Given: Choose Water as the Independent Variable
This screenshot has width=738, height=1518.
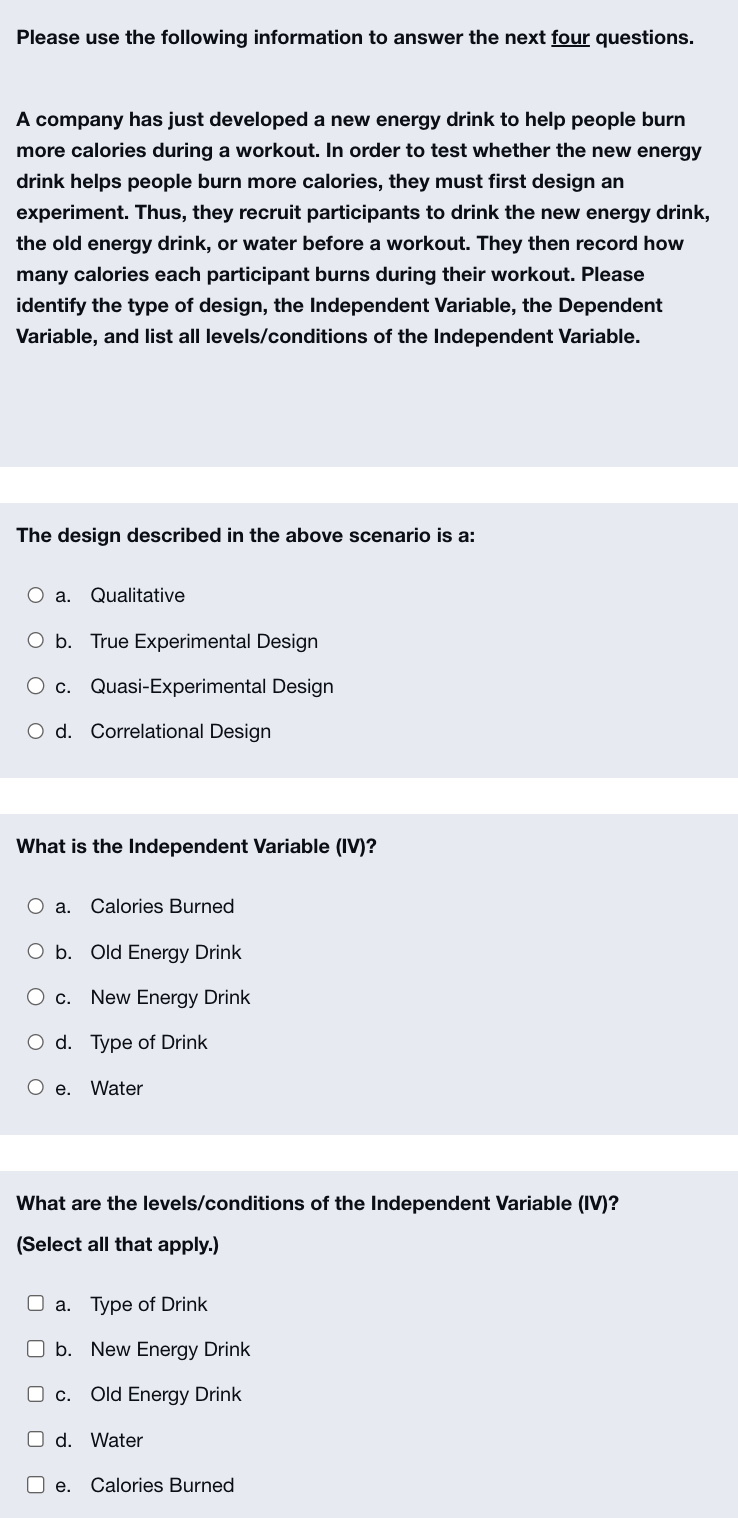Looking at the screenshot, I should pyautogui.click(x=36, y=1088).
